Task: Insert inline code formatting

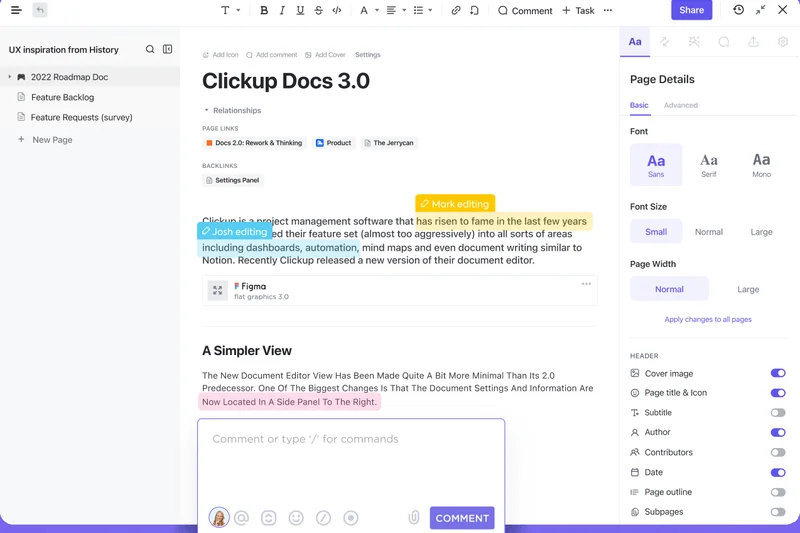Action: pos(337,10)
